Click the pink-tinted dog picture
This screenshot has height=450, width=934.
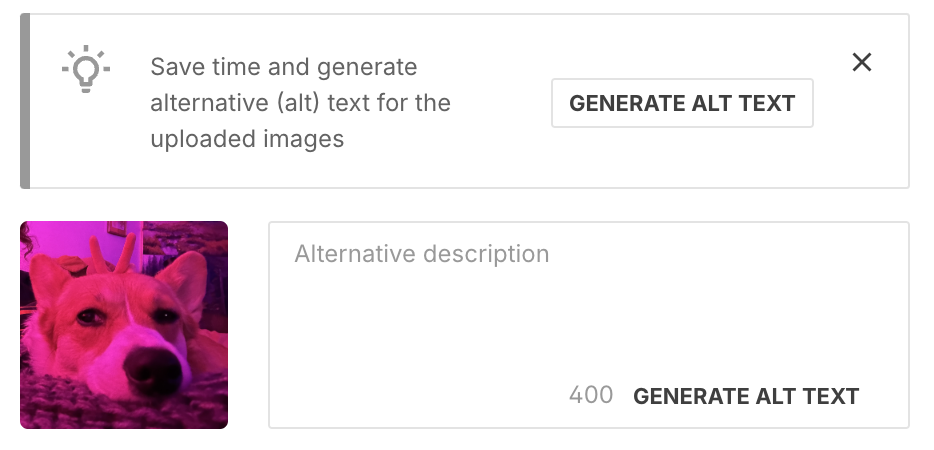tap(124, 325)
